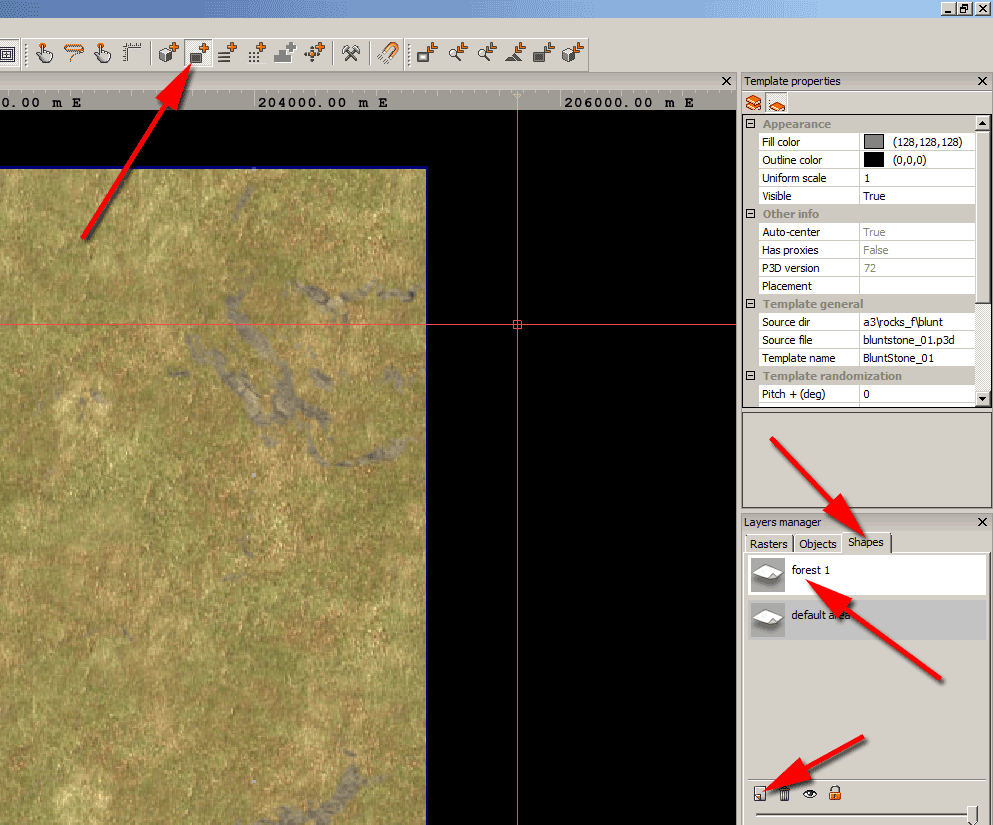Collapse the Appearance property group
This screenshot has width=993, height=825.
[750, 123]
